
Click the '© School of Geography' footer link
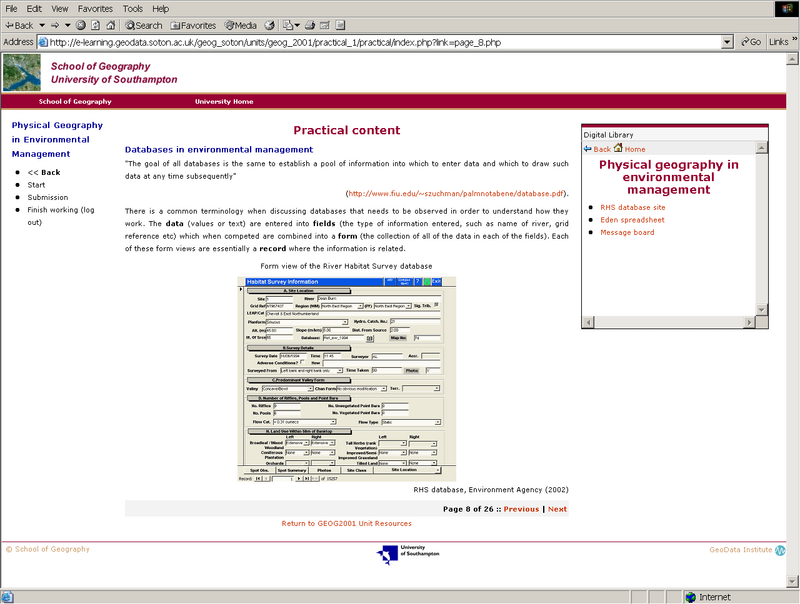point(47,549)
